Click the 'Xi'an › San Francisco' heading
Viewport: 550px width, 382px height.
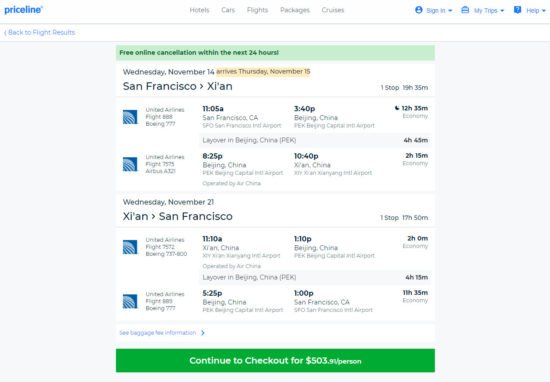click(x=177, y=216)
